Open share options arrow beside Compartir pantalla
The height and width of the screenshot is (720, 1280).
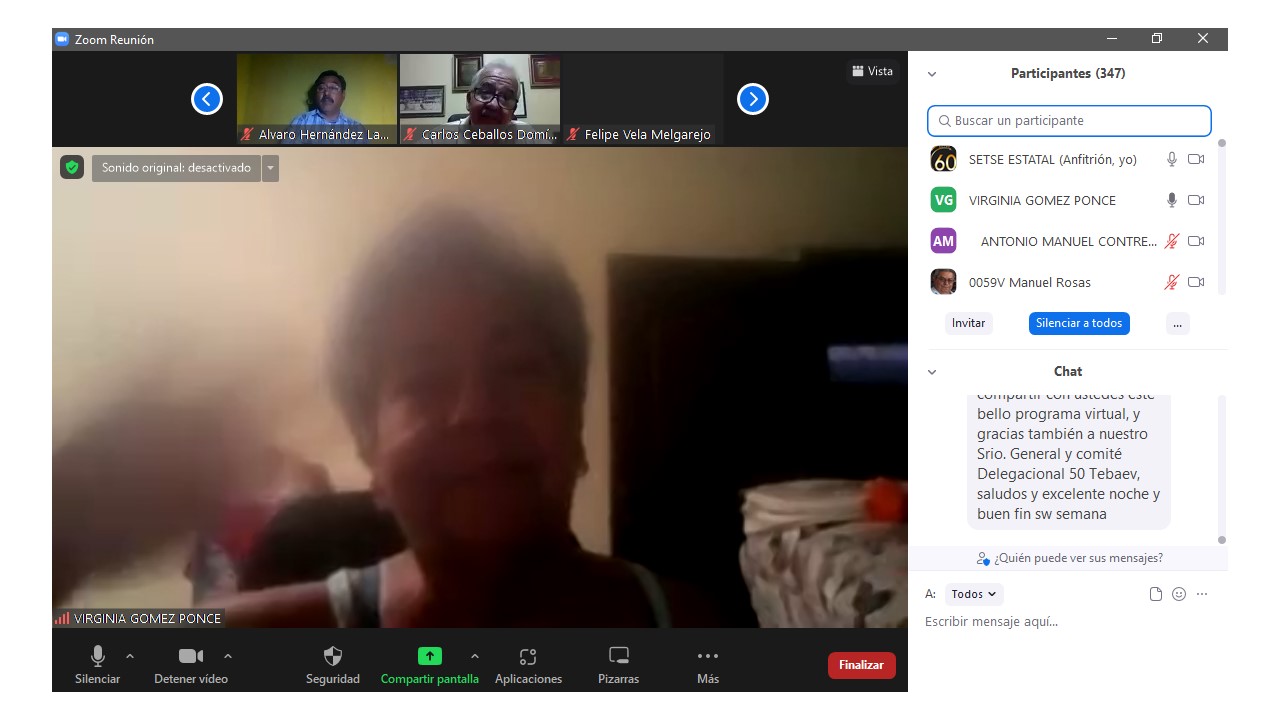point(474,656)
